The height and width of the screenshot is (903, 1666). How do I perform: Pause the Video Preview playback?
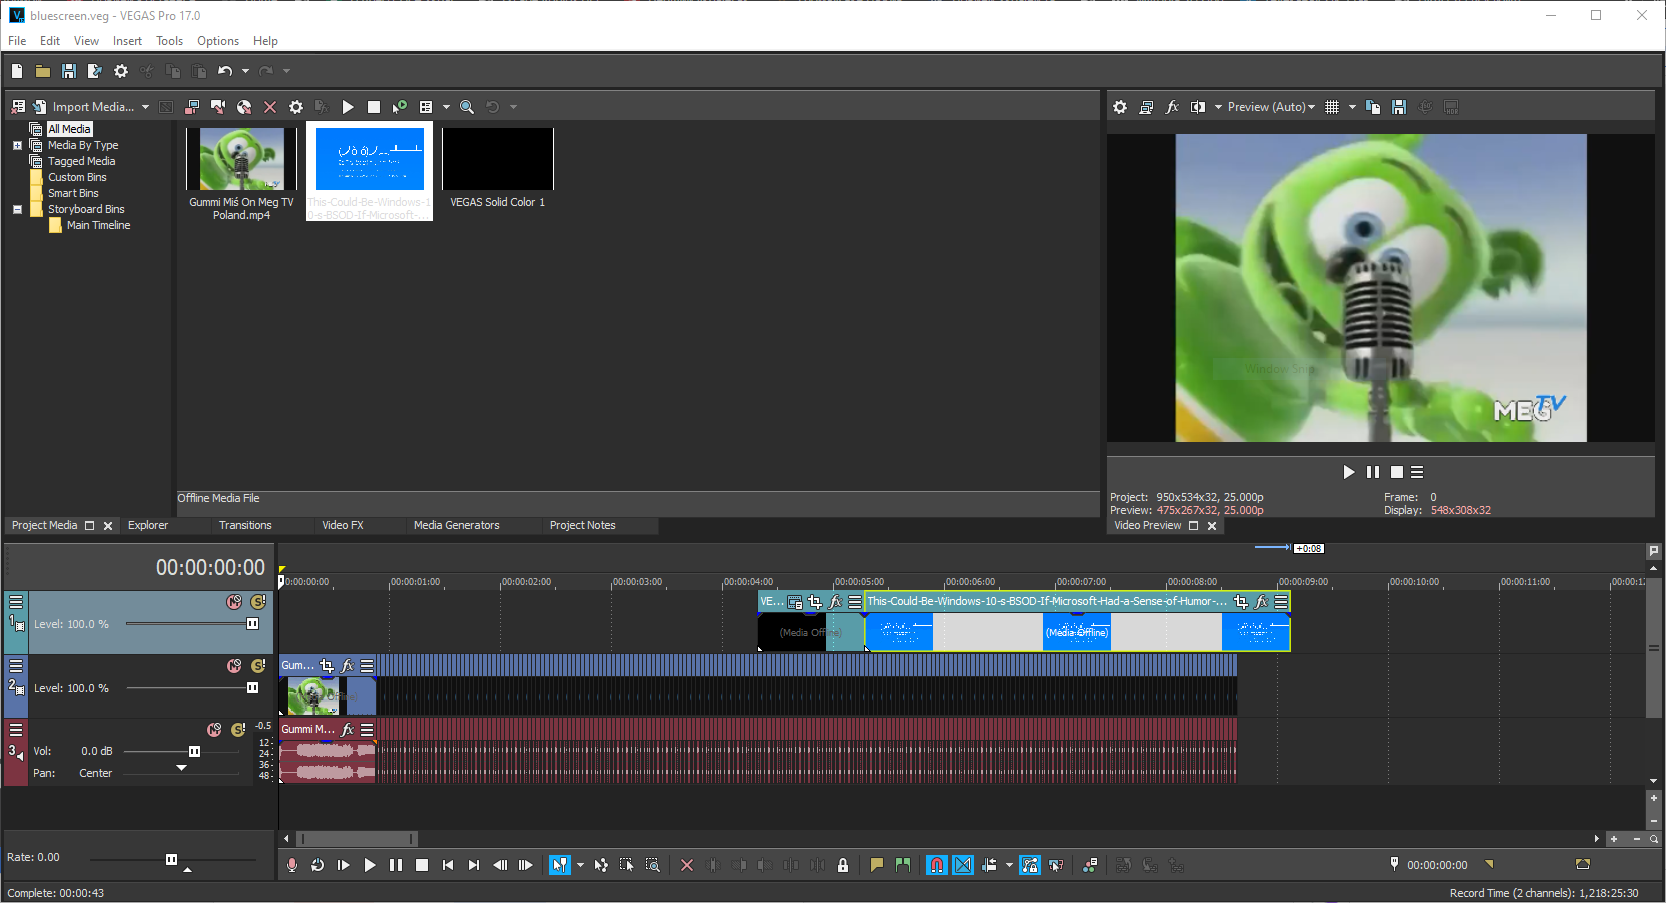pos(1373,472)
